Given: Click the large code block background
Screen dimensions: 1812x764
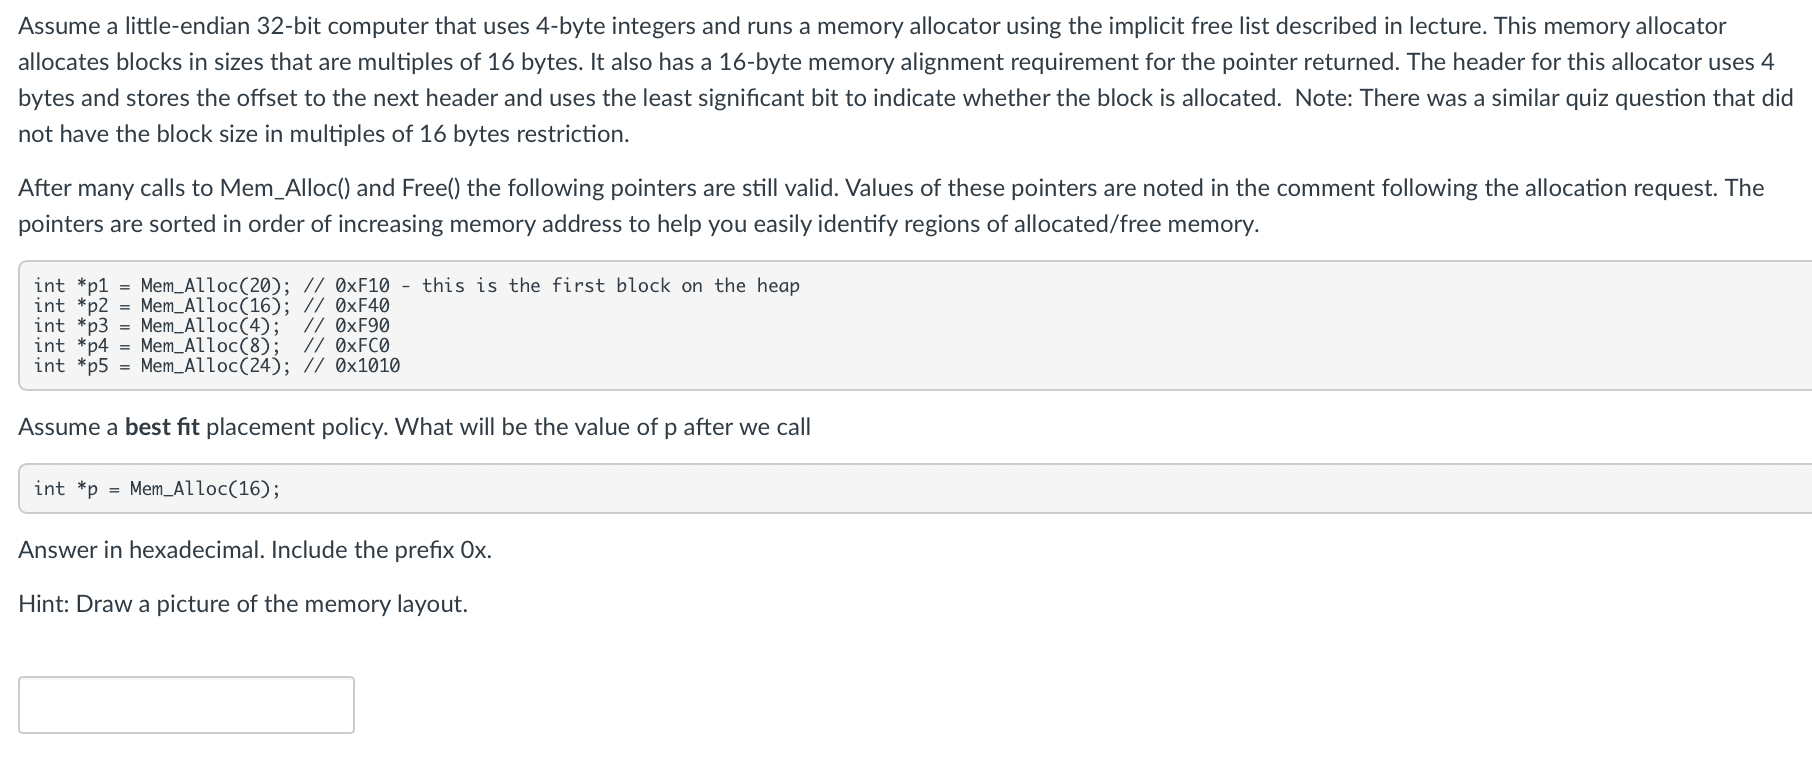Looking at the screenshot, I should pos(900,325).
